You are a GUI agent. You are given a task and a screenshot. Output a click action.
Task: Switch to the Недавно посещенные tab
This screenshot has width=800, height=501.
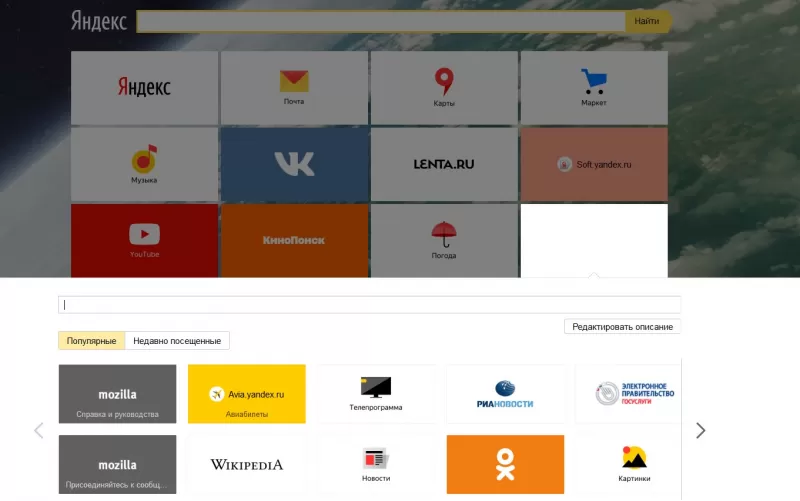(177, 341)
